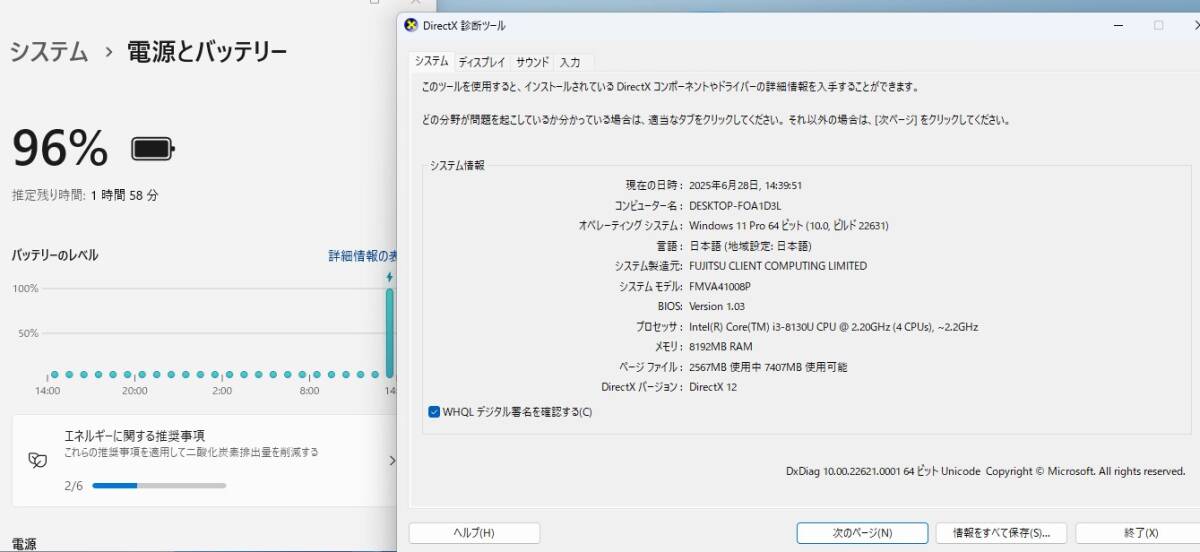The height and width of the screenshot is (552, 1200).
Task: Click the 2/6 energy recommendations progress bar
Action: coord(159,485)
